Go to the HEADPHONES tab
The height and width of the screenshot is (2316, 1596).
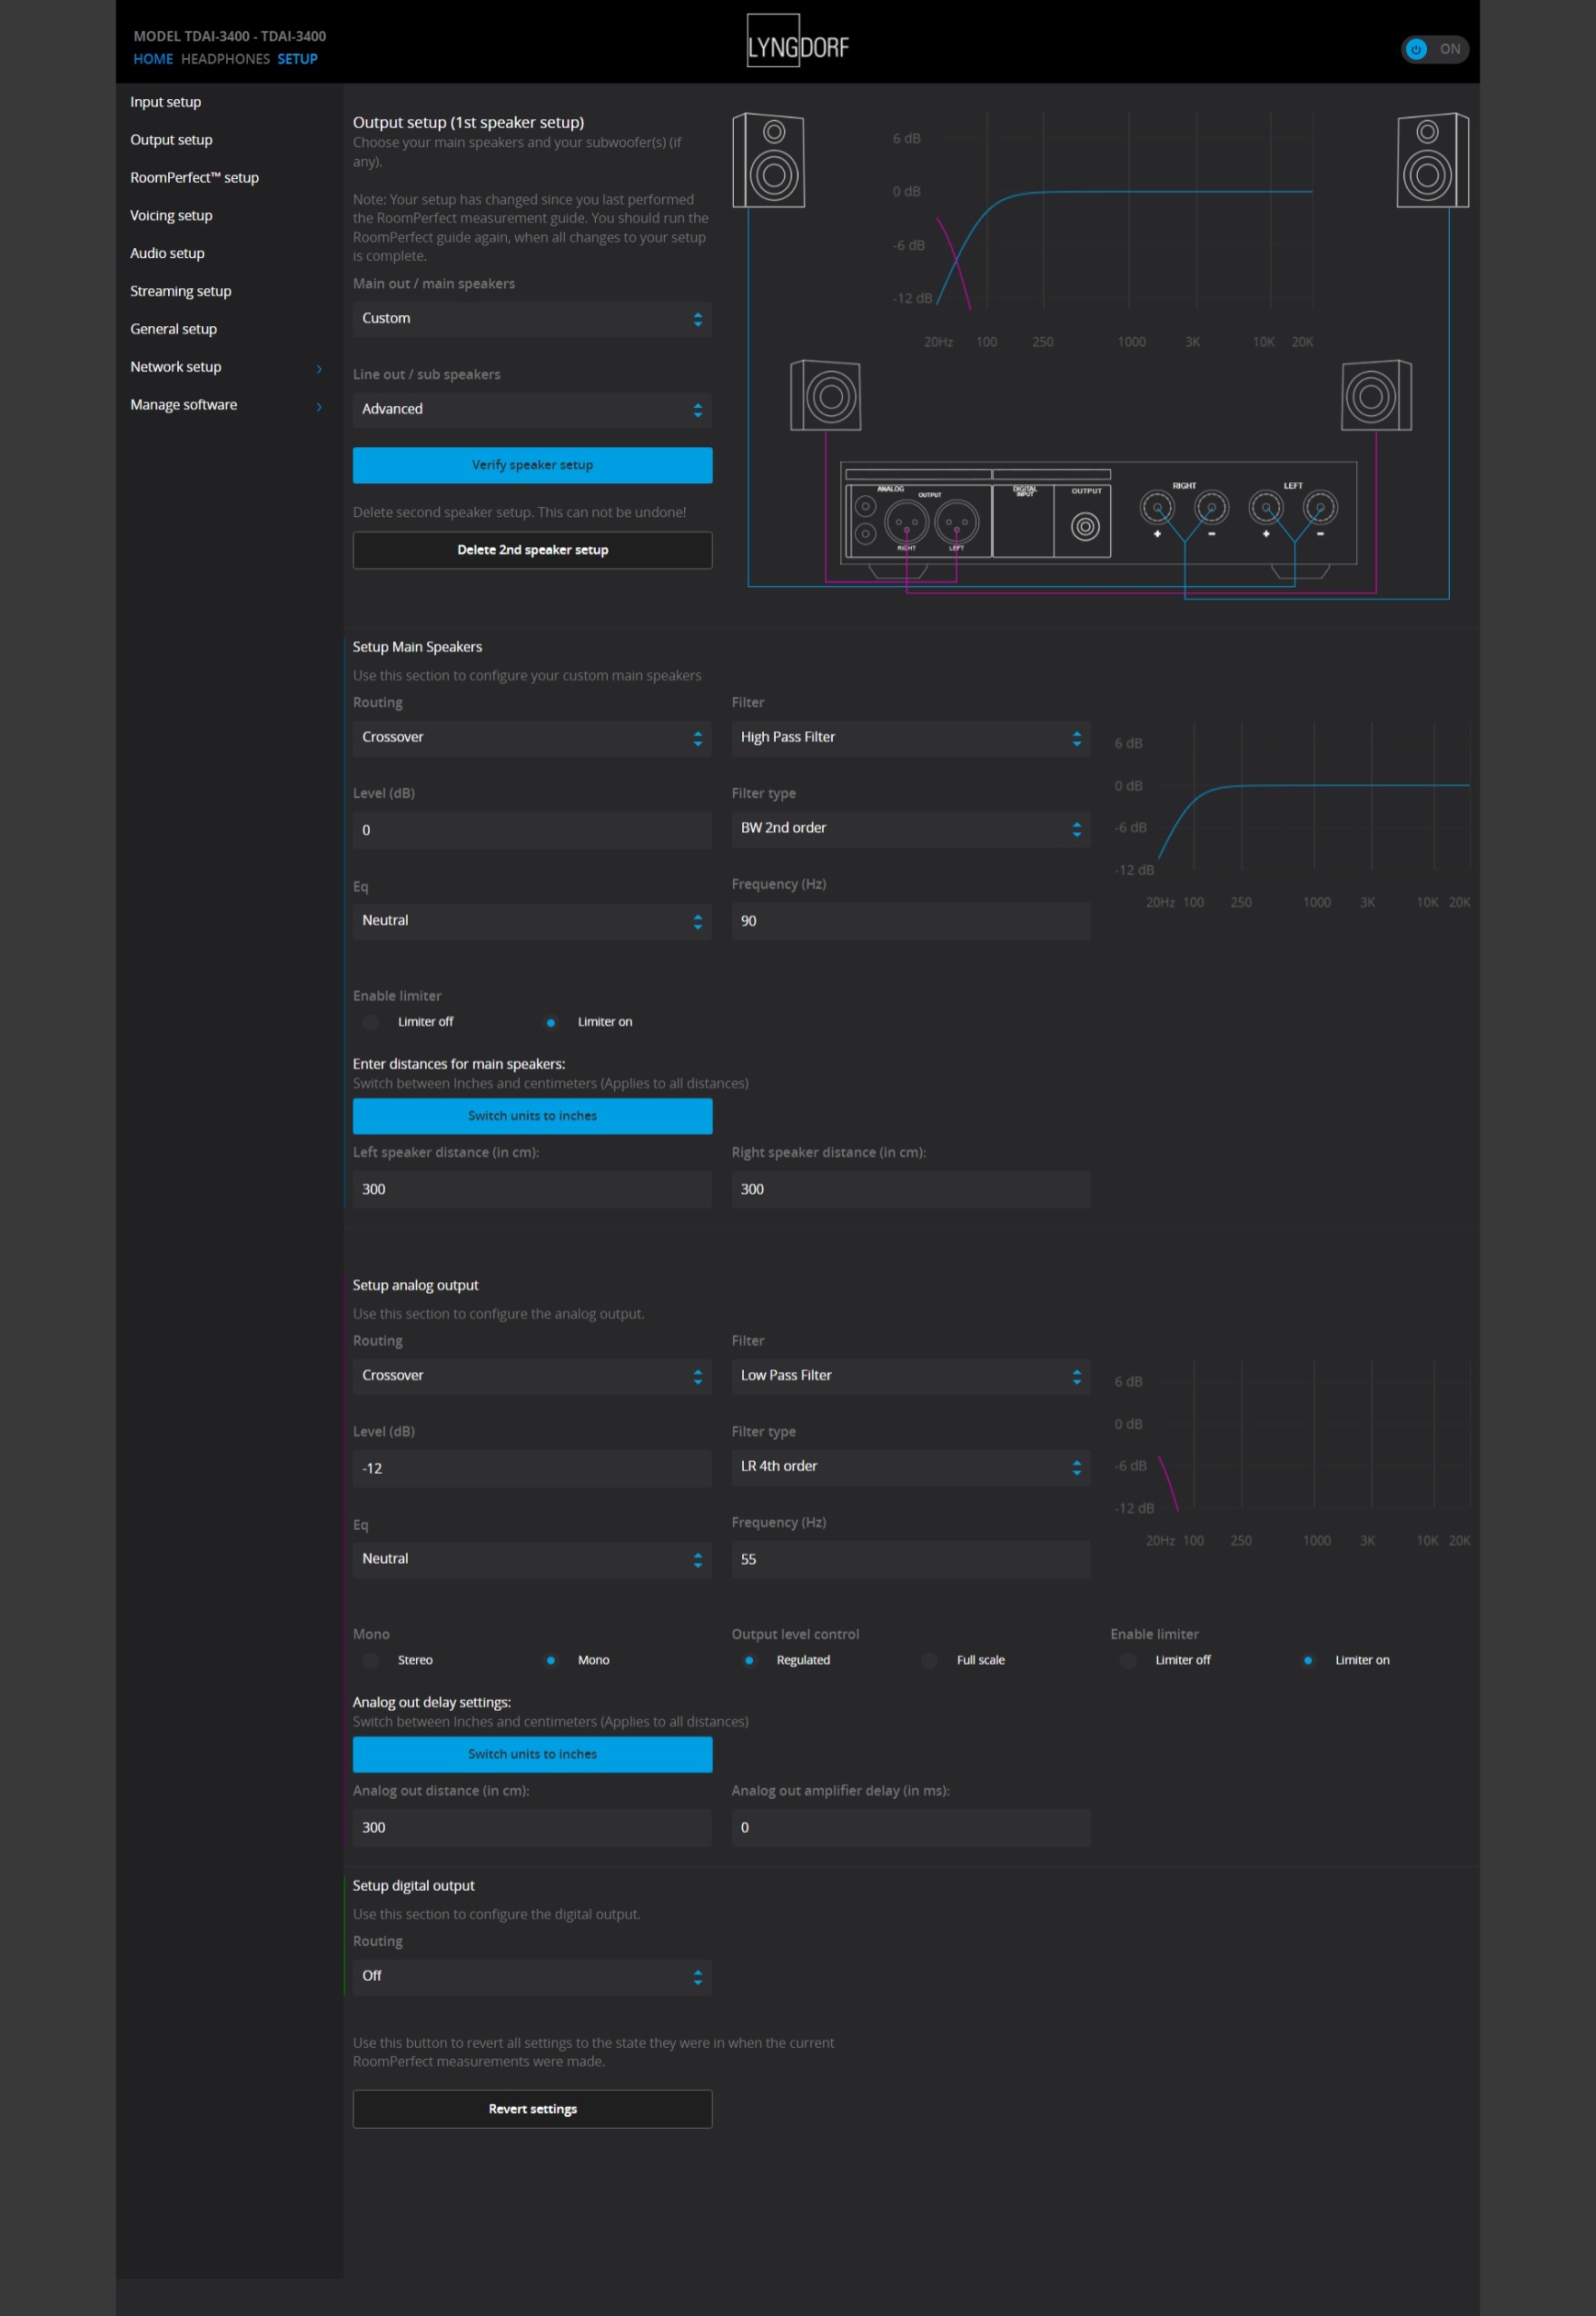225,59
